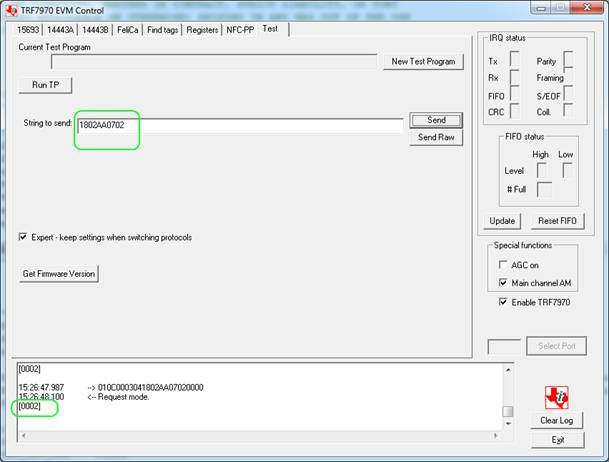Click the New Test Program button
This screenshot has width=609, height=462.
[x=423, y=61]
